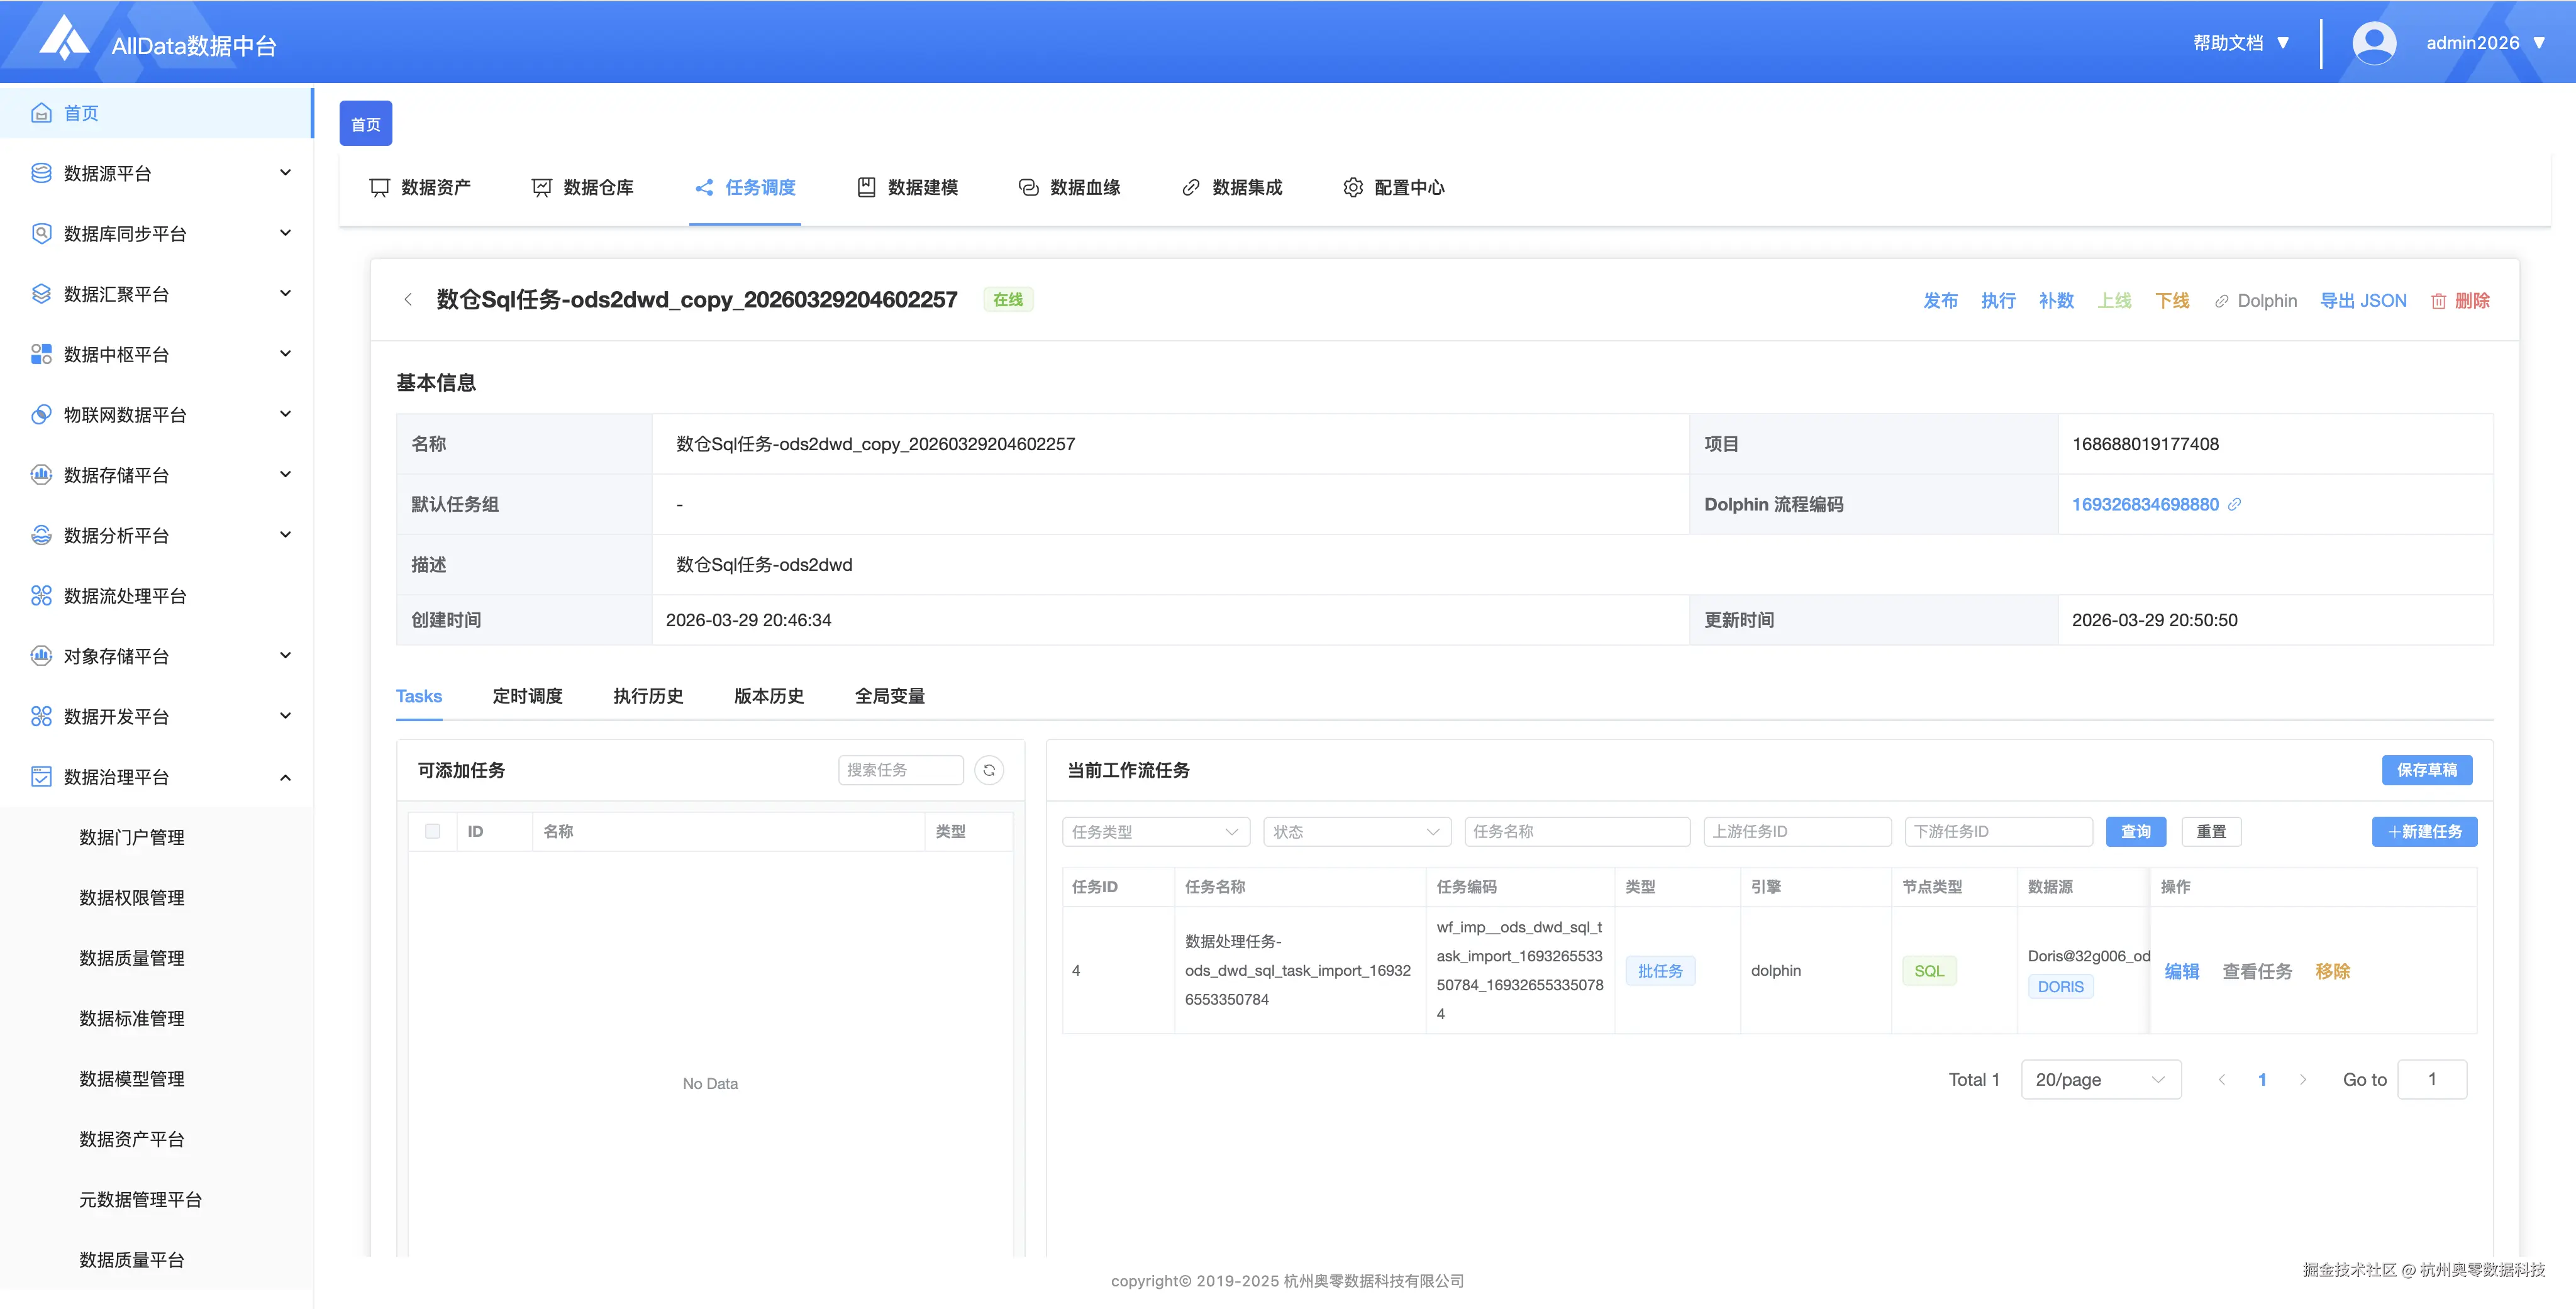Viewport: 2576px width, 1309px height.
Task: Click the AllData platform logo icon
Action: click(64, 38)
